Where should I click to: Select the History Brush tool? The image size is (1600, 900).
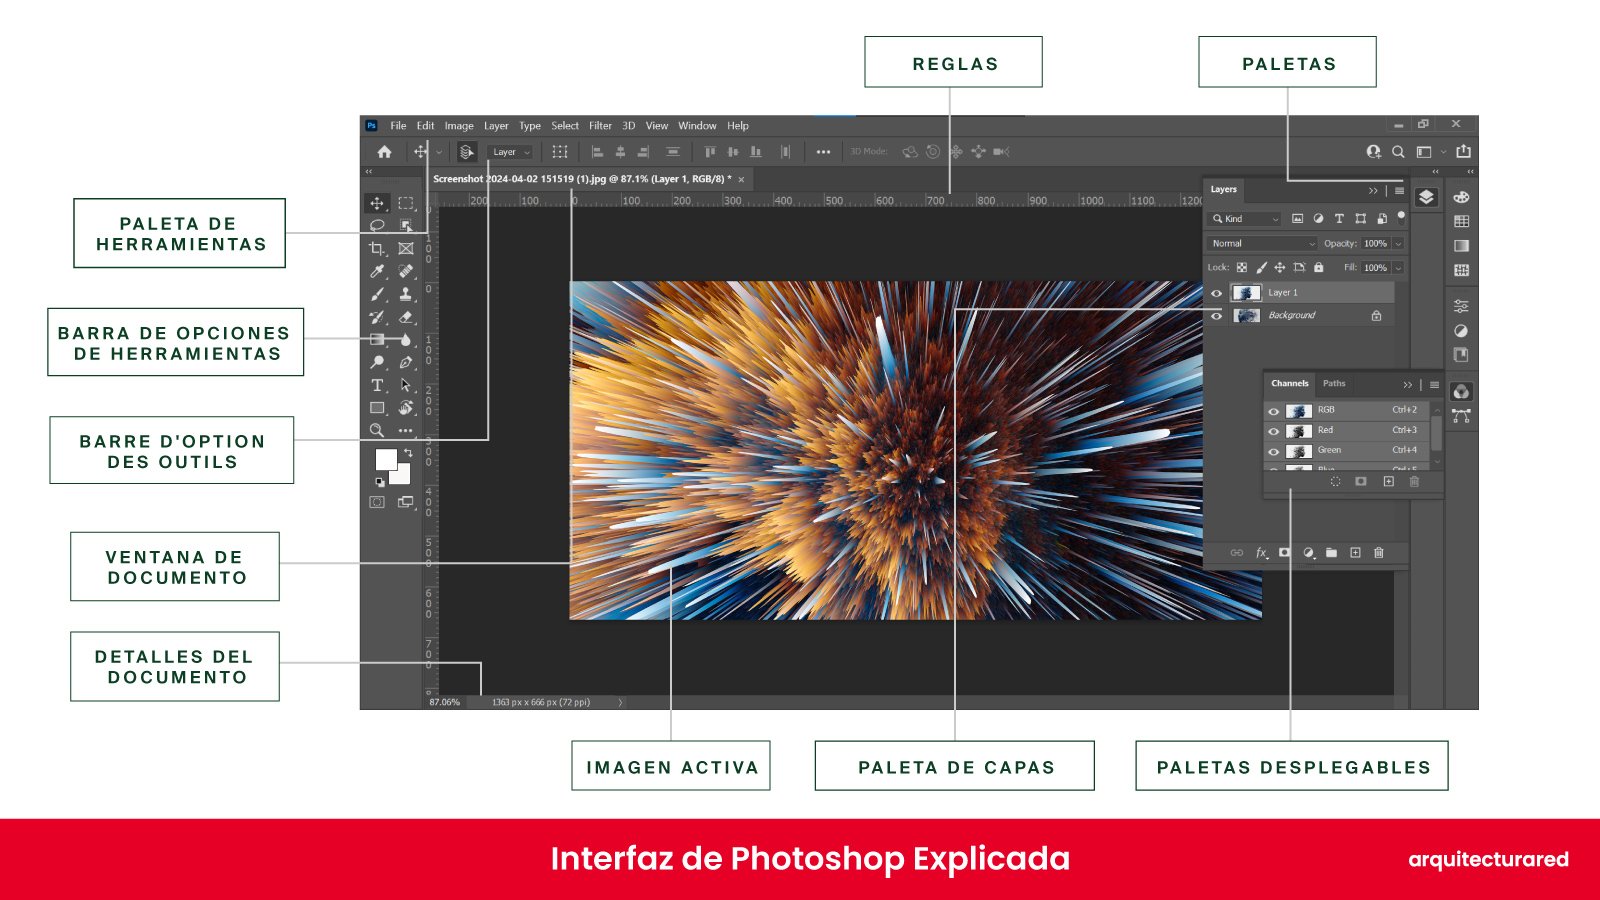click(377, 317)
